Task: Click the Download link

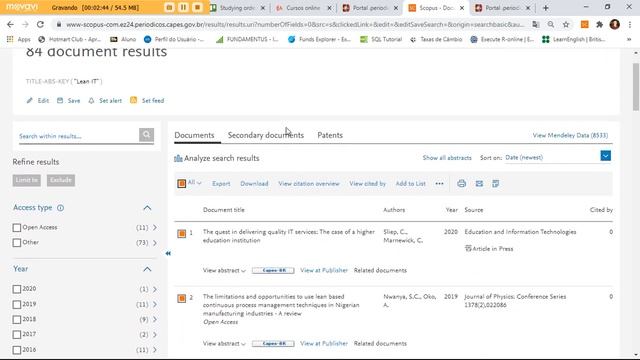Action: [254, 184]
